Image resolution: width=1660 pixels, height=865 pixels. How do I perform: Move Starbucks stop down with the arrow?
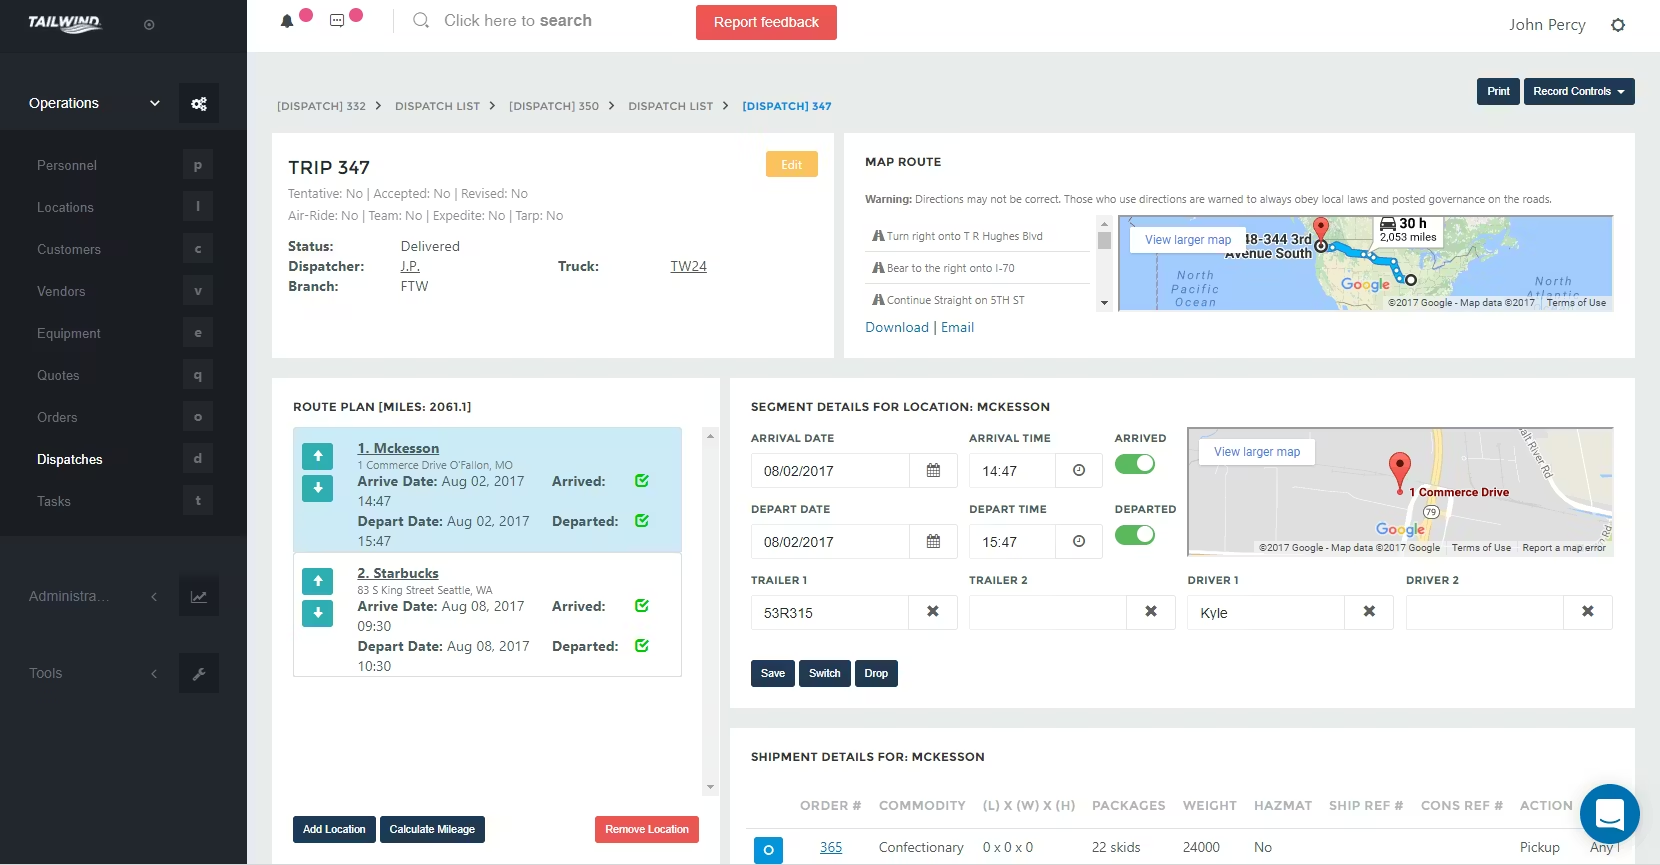(318, 613)
